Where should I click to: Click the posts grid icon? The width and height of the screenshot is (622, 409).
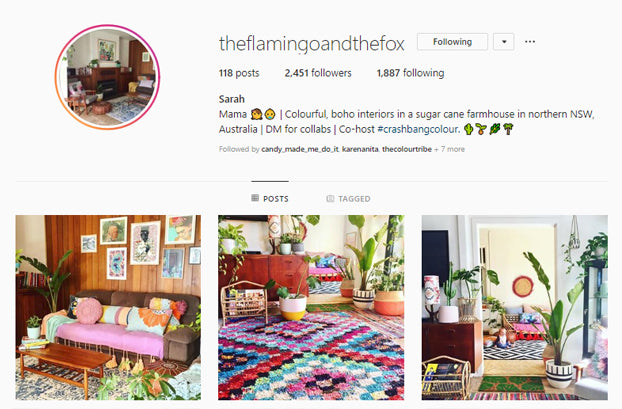pos(255,198)
